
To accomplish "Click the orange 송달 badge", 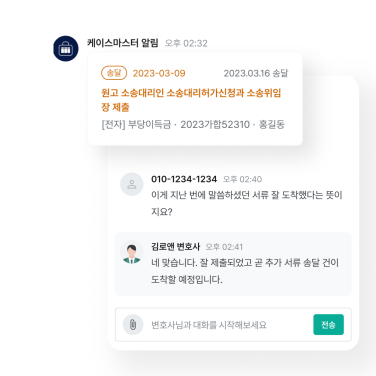I will pos(114,73).
